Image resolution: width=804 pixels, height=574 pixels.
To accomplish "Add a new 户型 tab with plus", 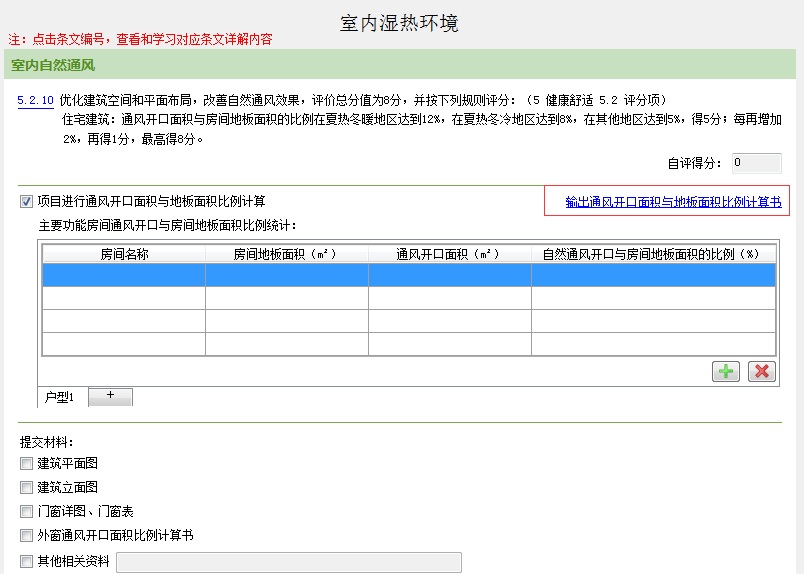I will point(110,396).
